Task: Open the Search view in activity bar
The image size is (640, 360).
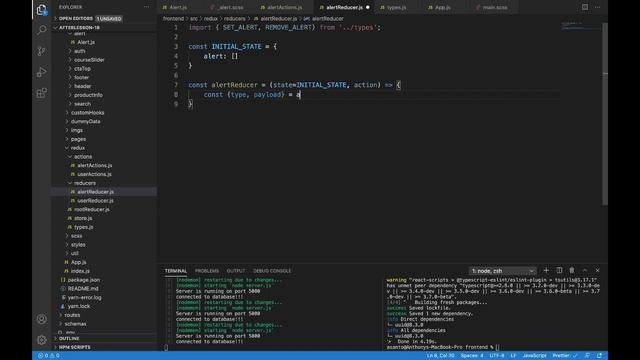Action: coord(41,30)
